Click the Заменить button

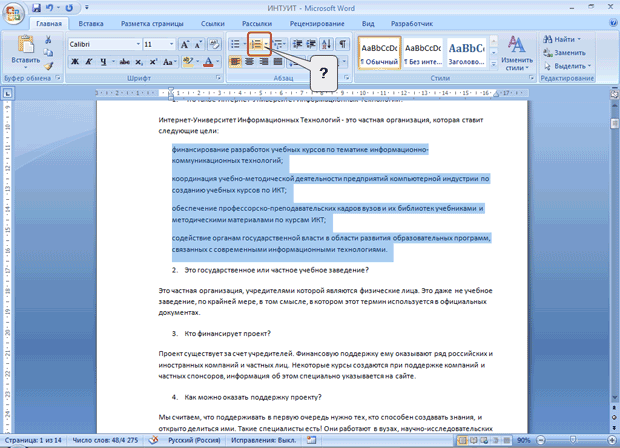[x=564, y=53]
